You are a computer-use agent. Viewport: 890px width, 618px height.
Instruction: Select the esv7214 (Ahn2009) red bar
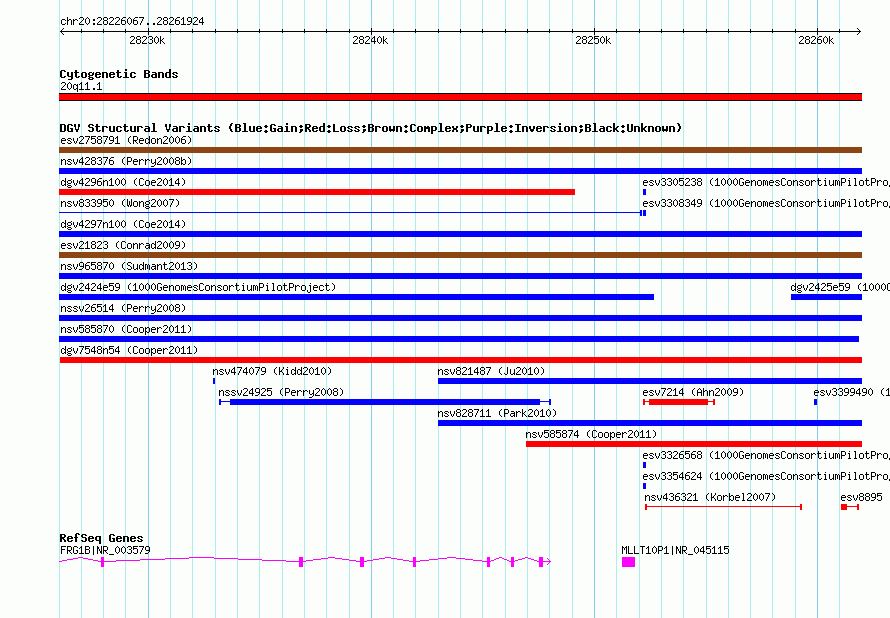pyautogui.click(x=678, y=402)
